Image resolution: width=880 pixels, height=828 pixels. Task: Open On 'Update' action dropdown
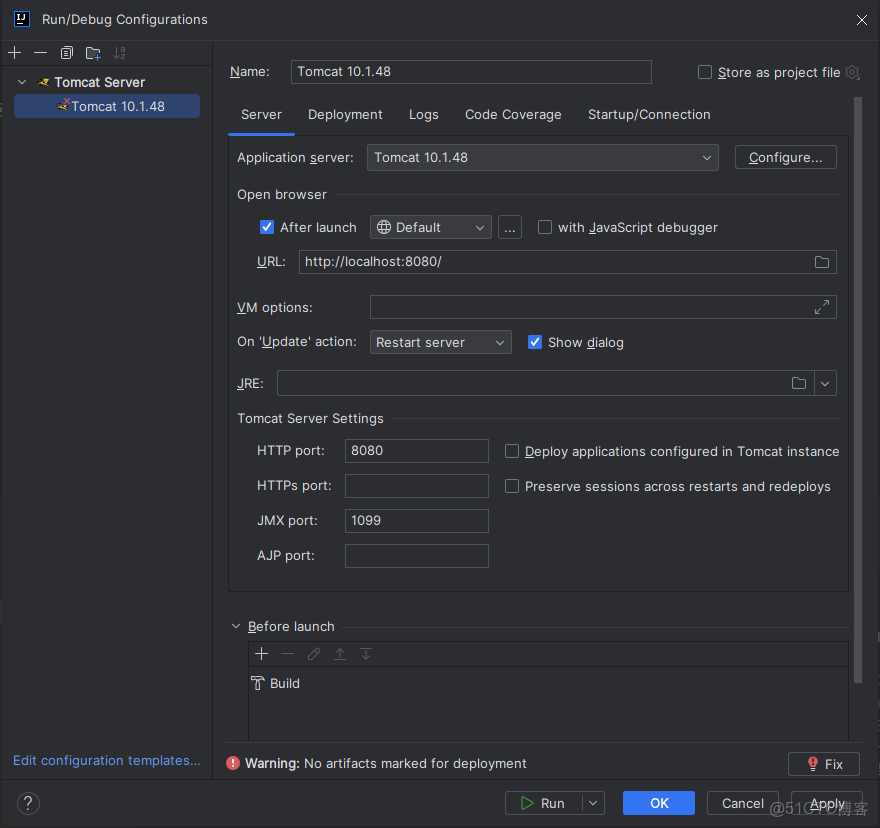[x=441, y=342]
